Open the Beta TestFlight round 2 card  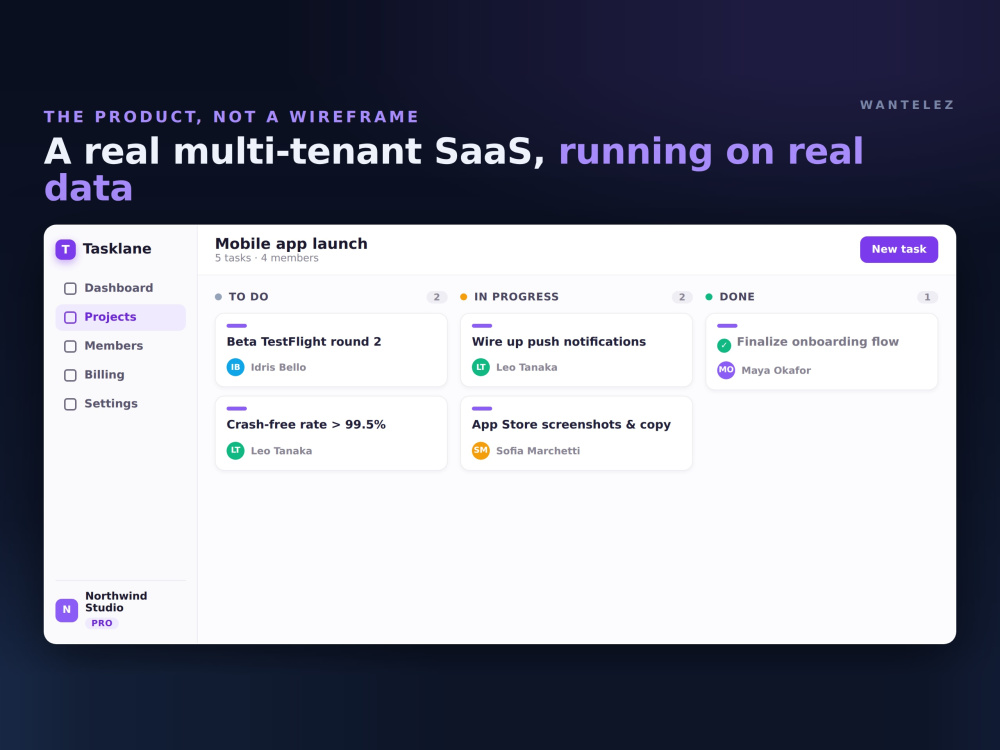pyautogui.click(x=331, y=350)
